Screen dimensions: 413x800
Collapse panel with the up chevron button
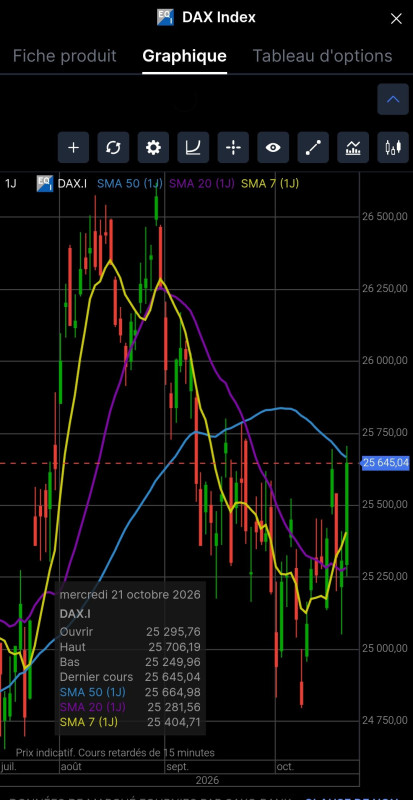point(393,99)
